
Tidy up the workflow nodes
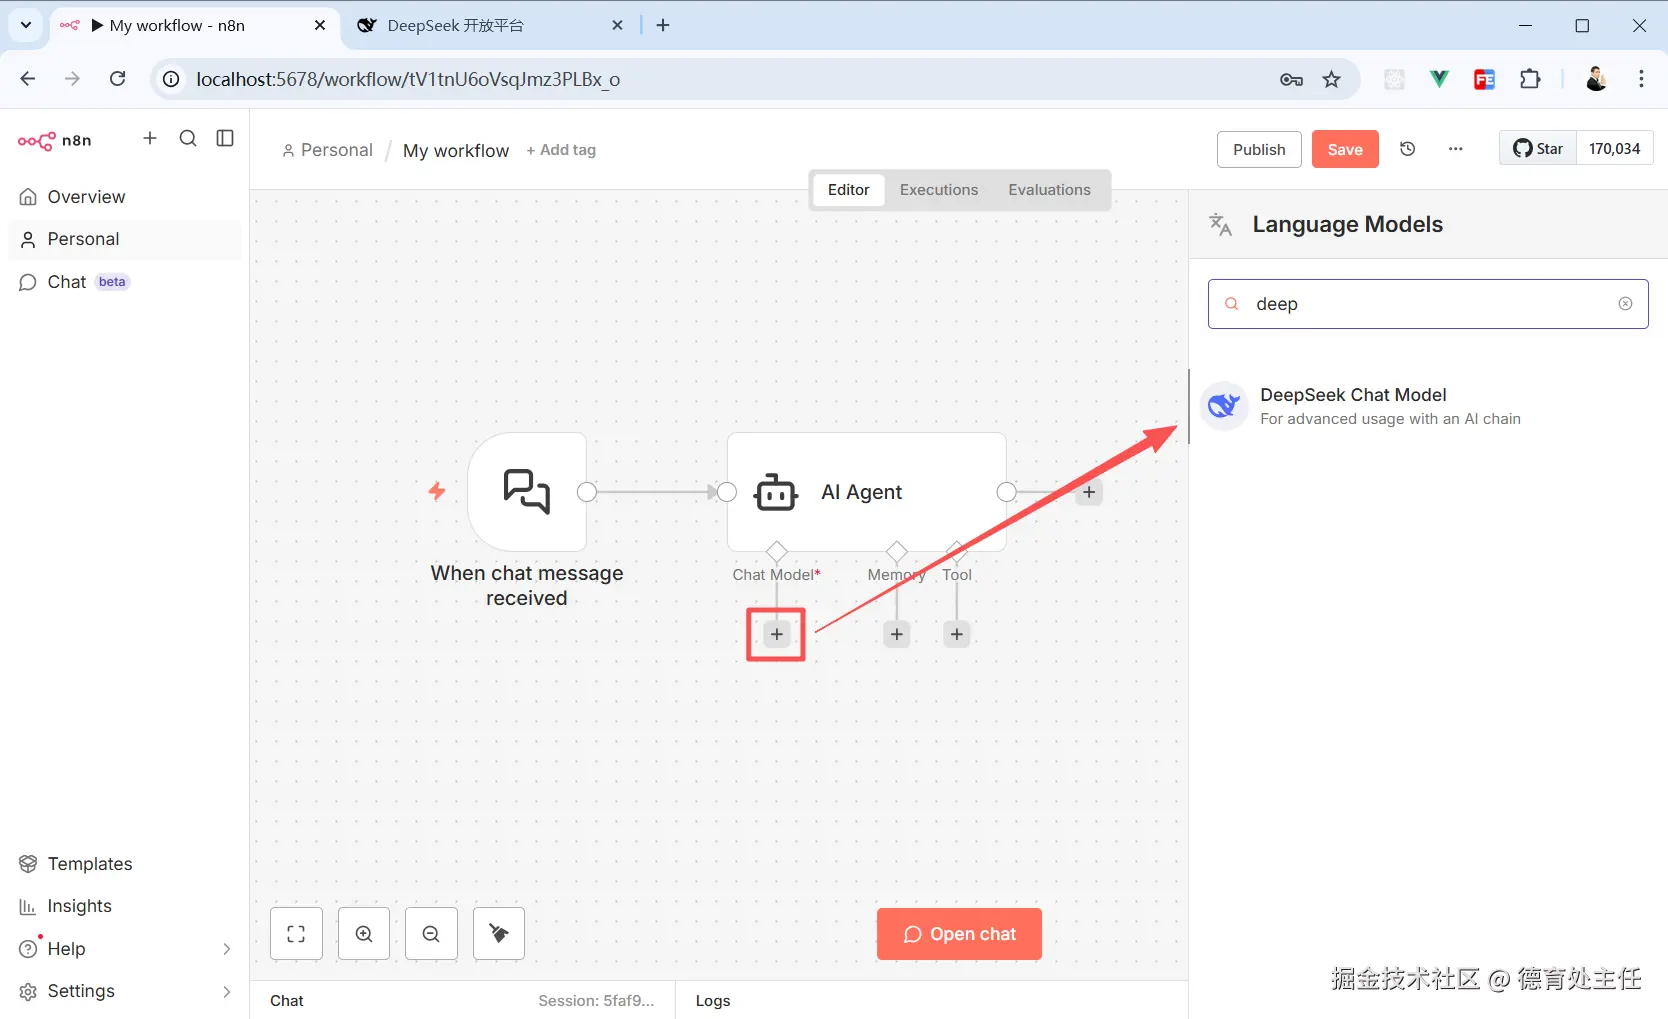[x=499, y=934]
